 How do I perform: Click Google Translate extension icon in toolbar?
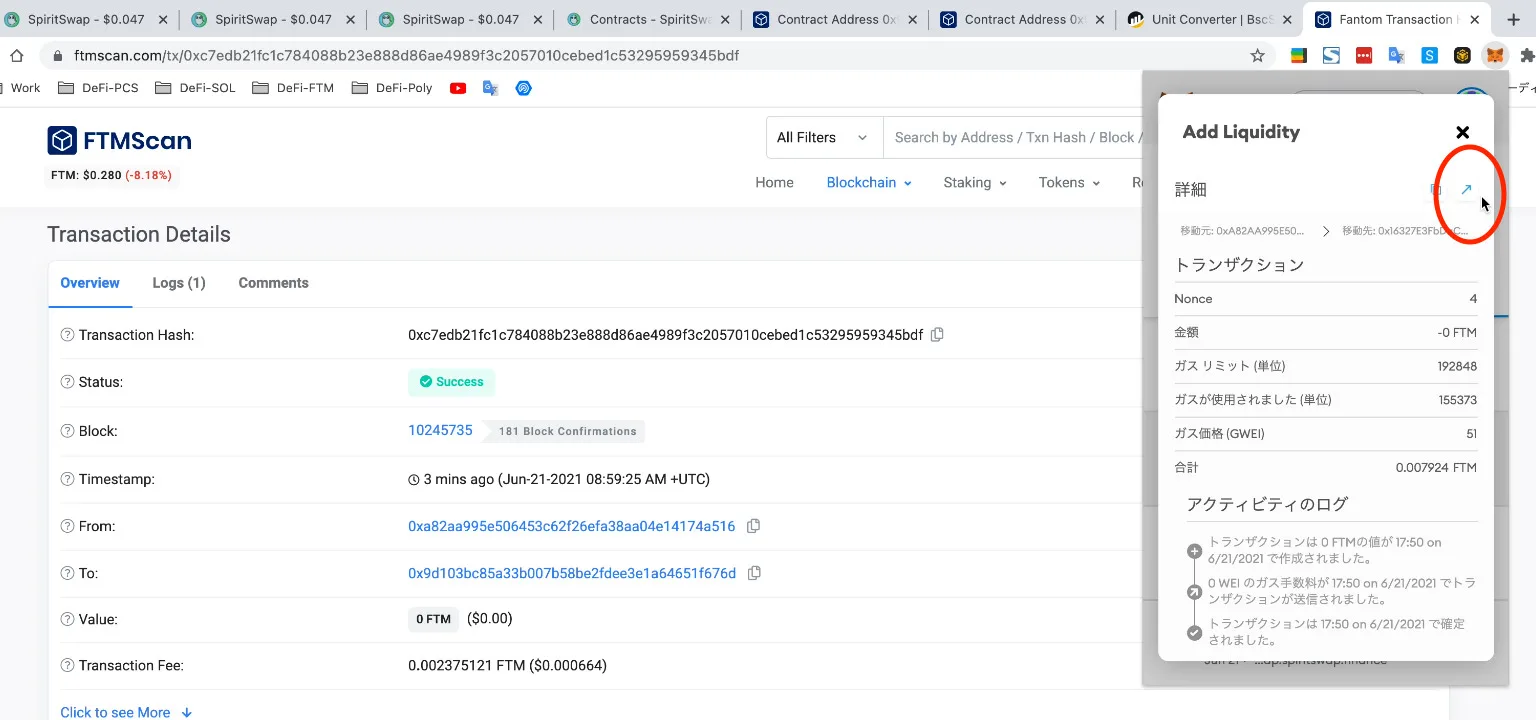pos(1396,56)
